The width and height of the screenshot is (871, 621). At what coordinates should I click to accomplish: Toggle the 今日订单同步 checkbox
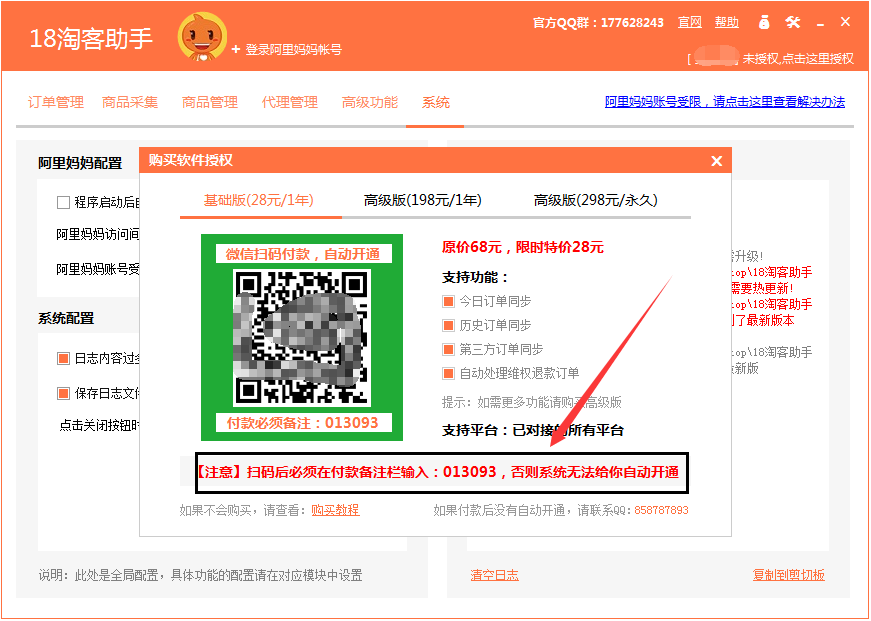click(x=449, y=301)
